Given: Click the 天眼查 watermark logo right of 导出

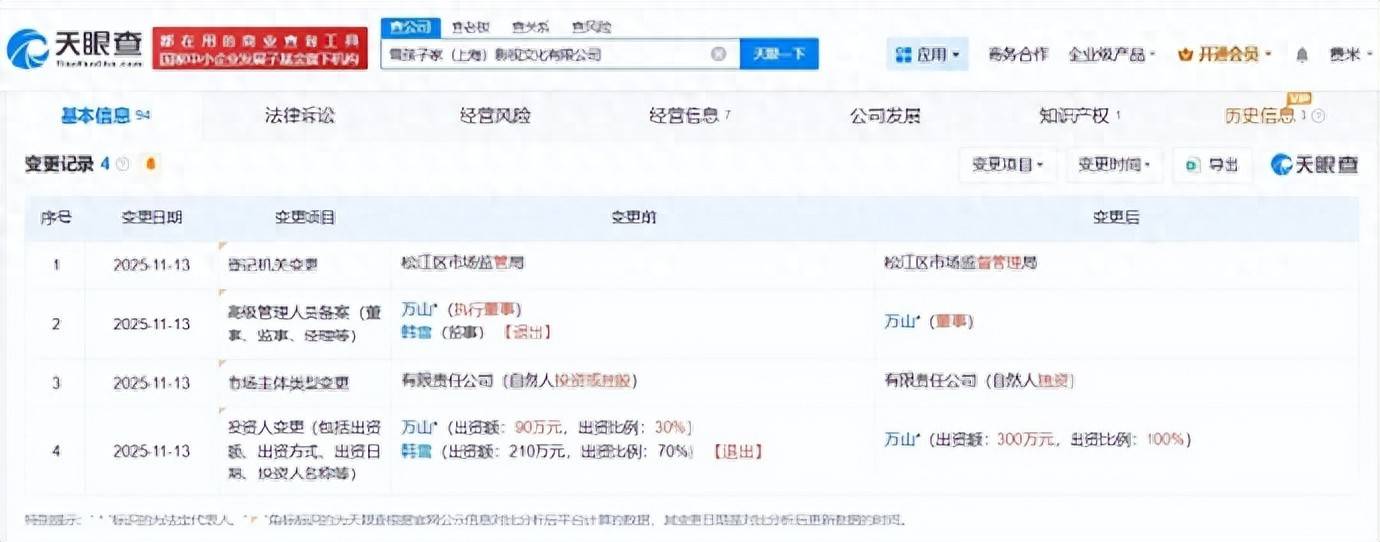Looking at the screenshot, I should pyautogui.click(x=1315, y=165).
